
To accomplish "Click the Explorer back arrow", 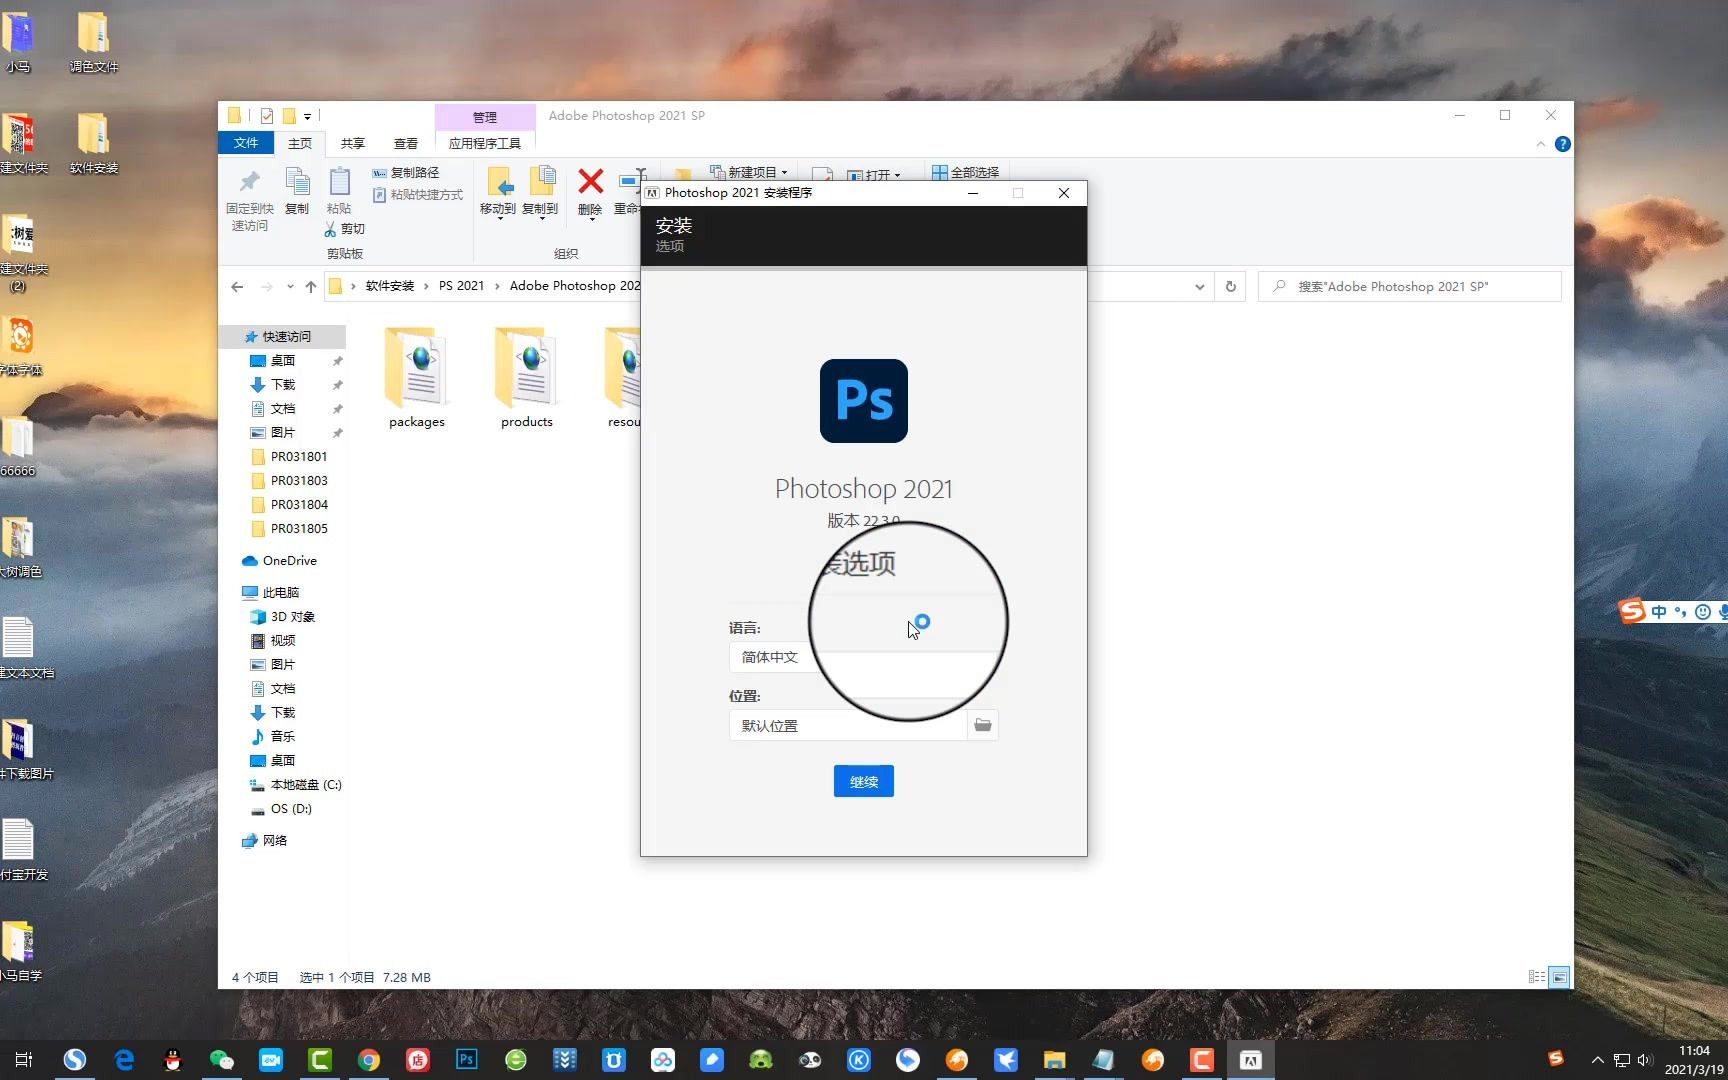I will pos(237,286).
